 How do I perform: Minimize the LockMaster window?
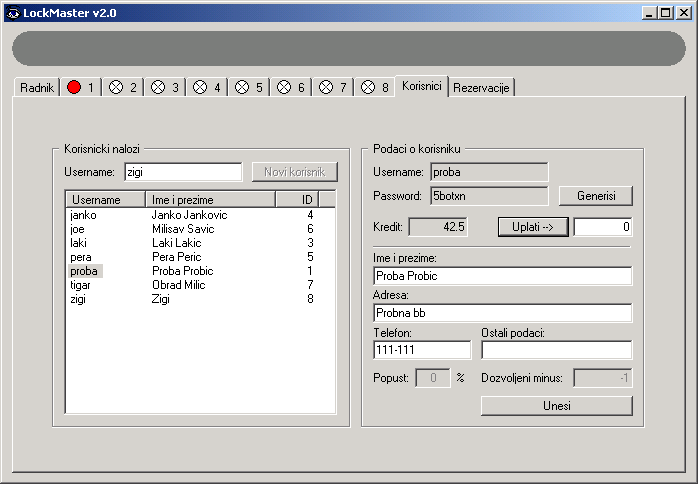649,13
